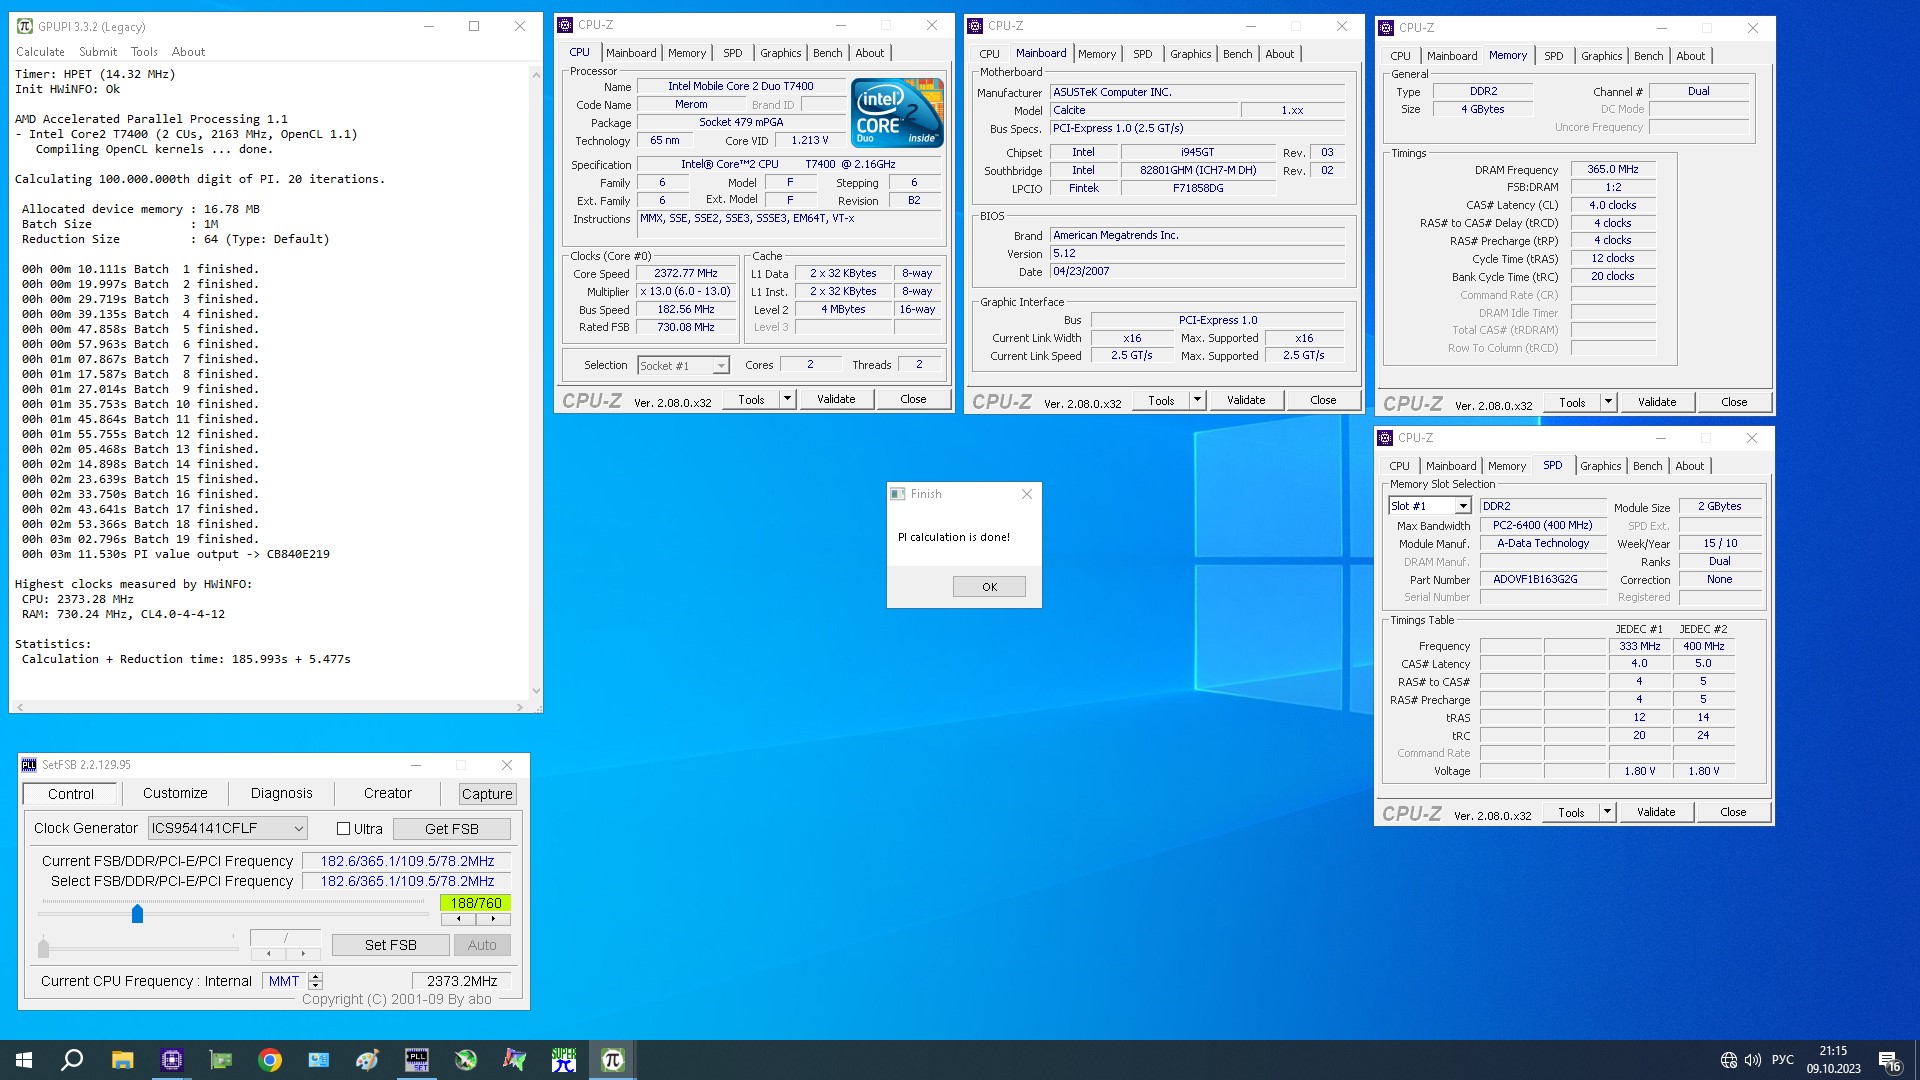Open the system info card taskbar icon
1920x1080 pixels.
point(318,1060)
